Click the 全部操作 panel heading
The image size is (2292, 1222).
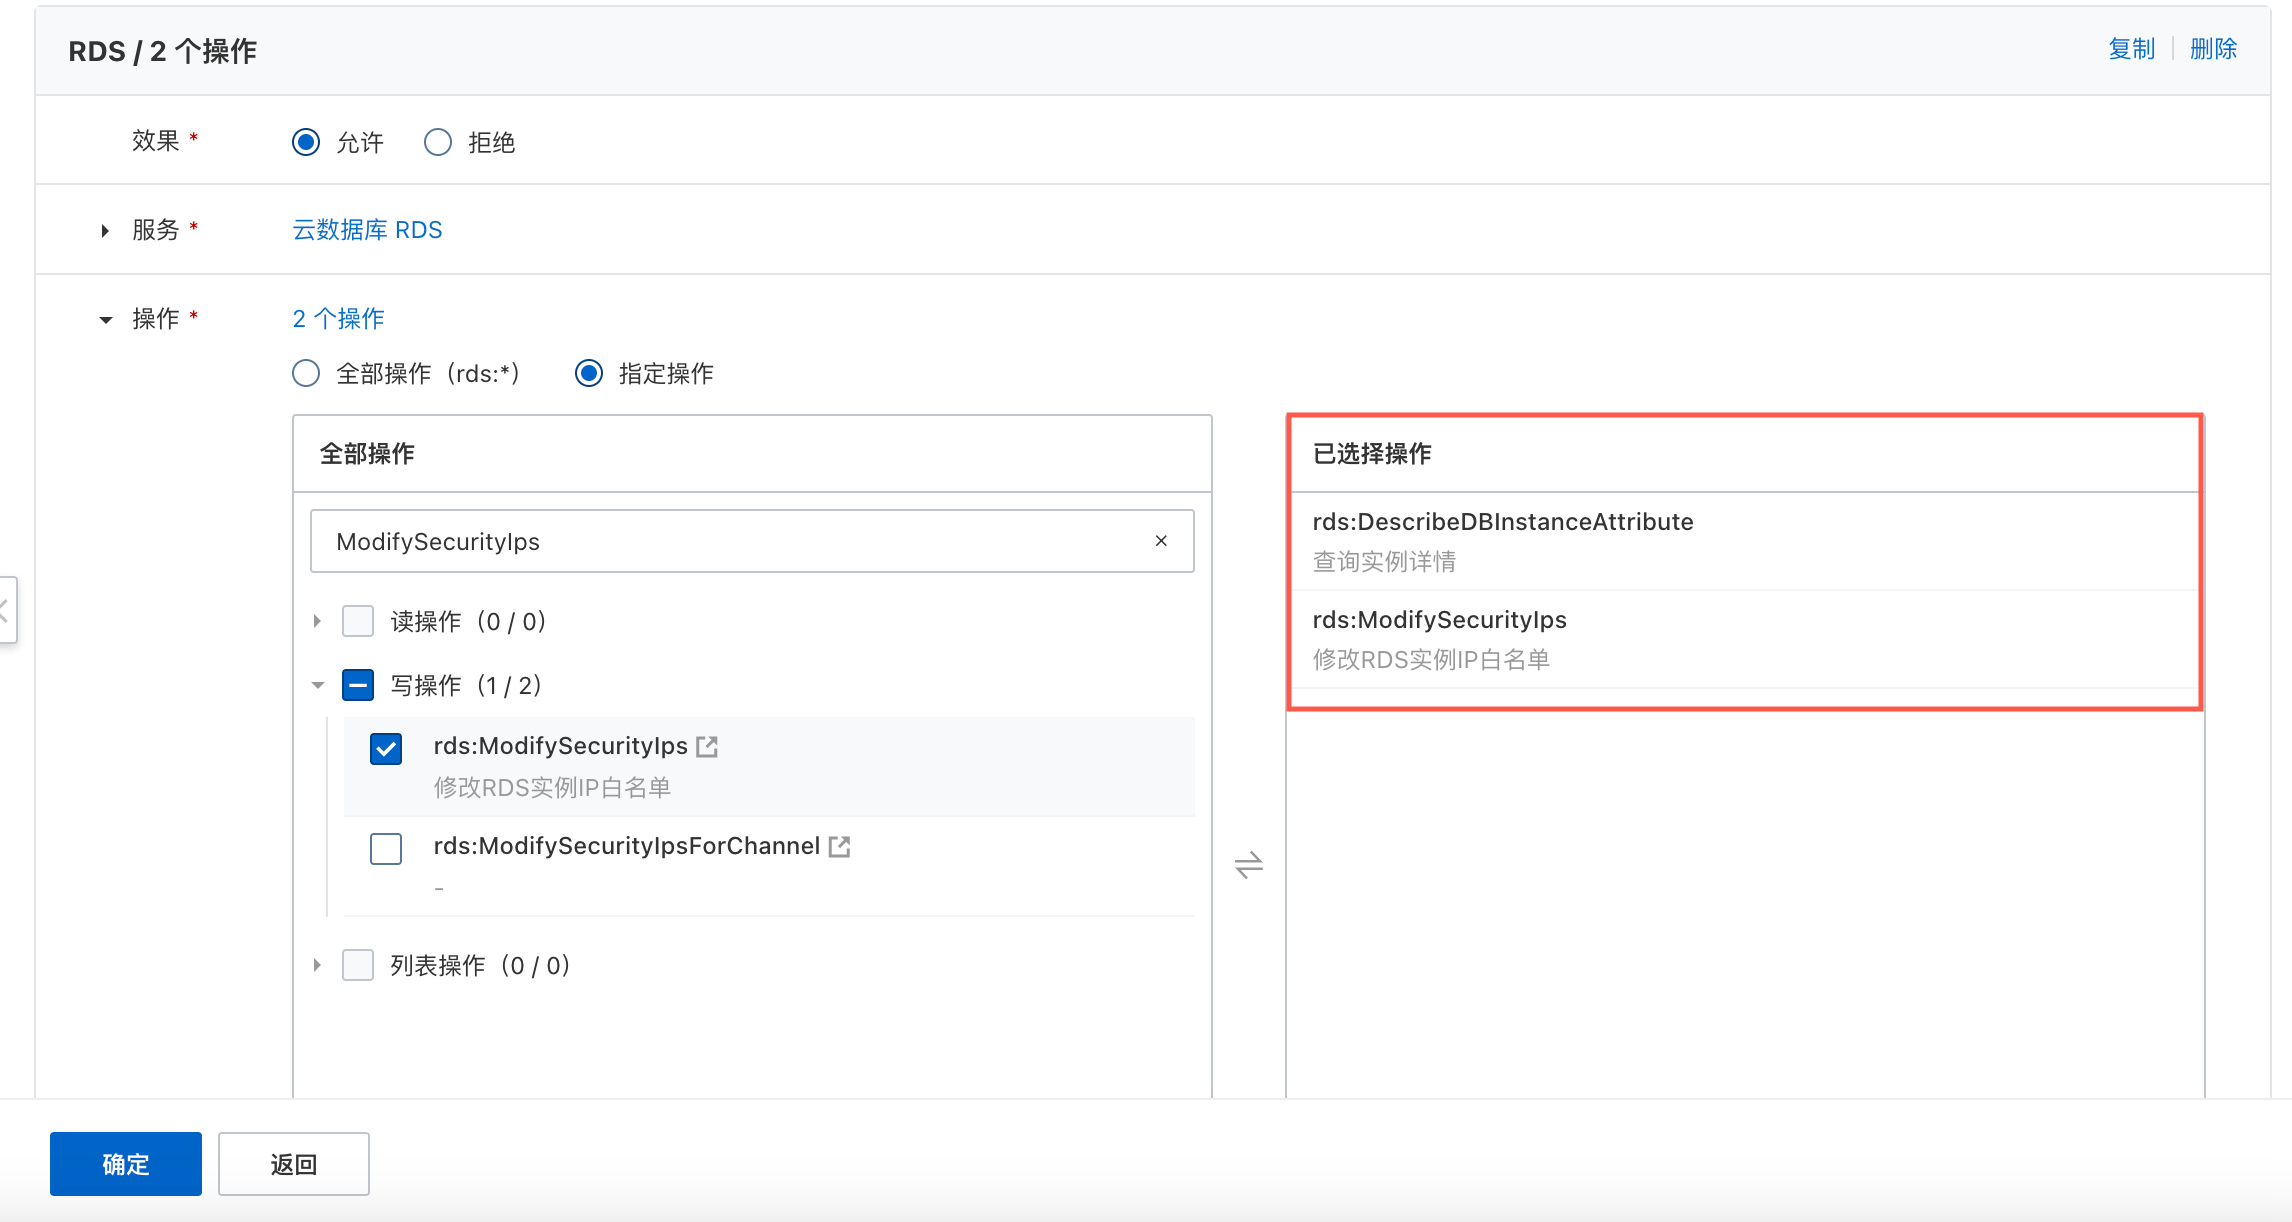point(367,454)
